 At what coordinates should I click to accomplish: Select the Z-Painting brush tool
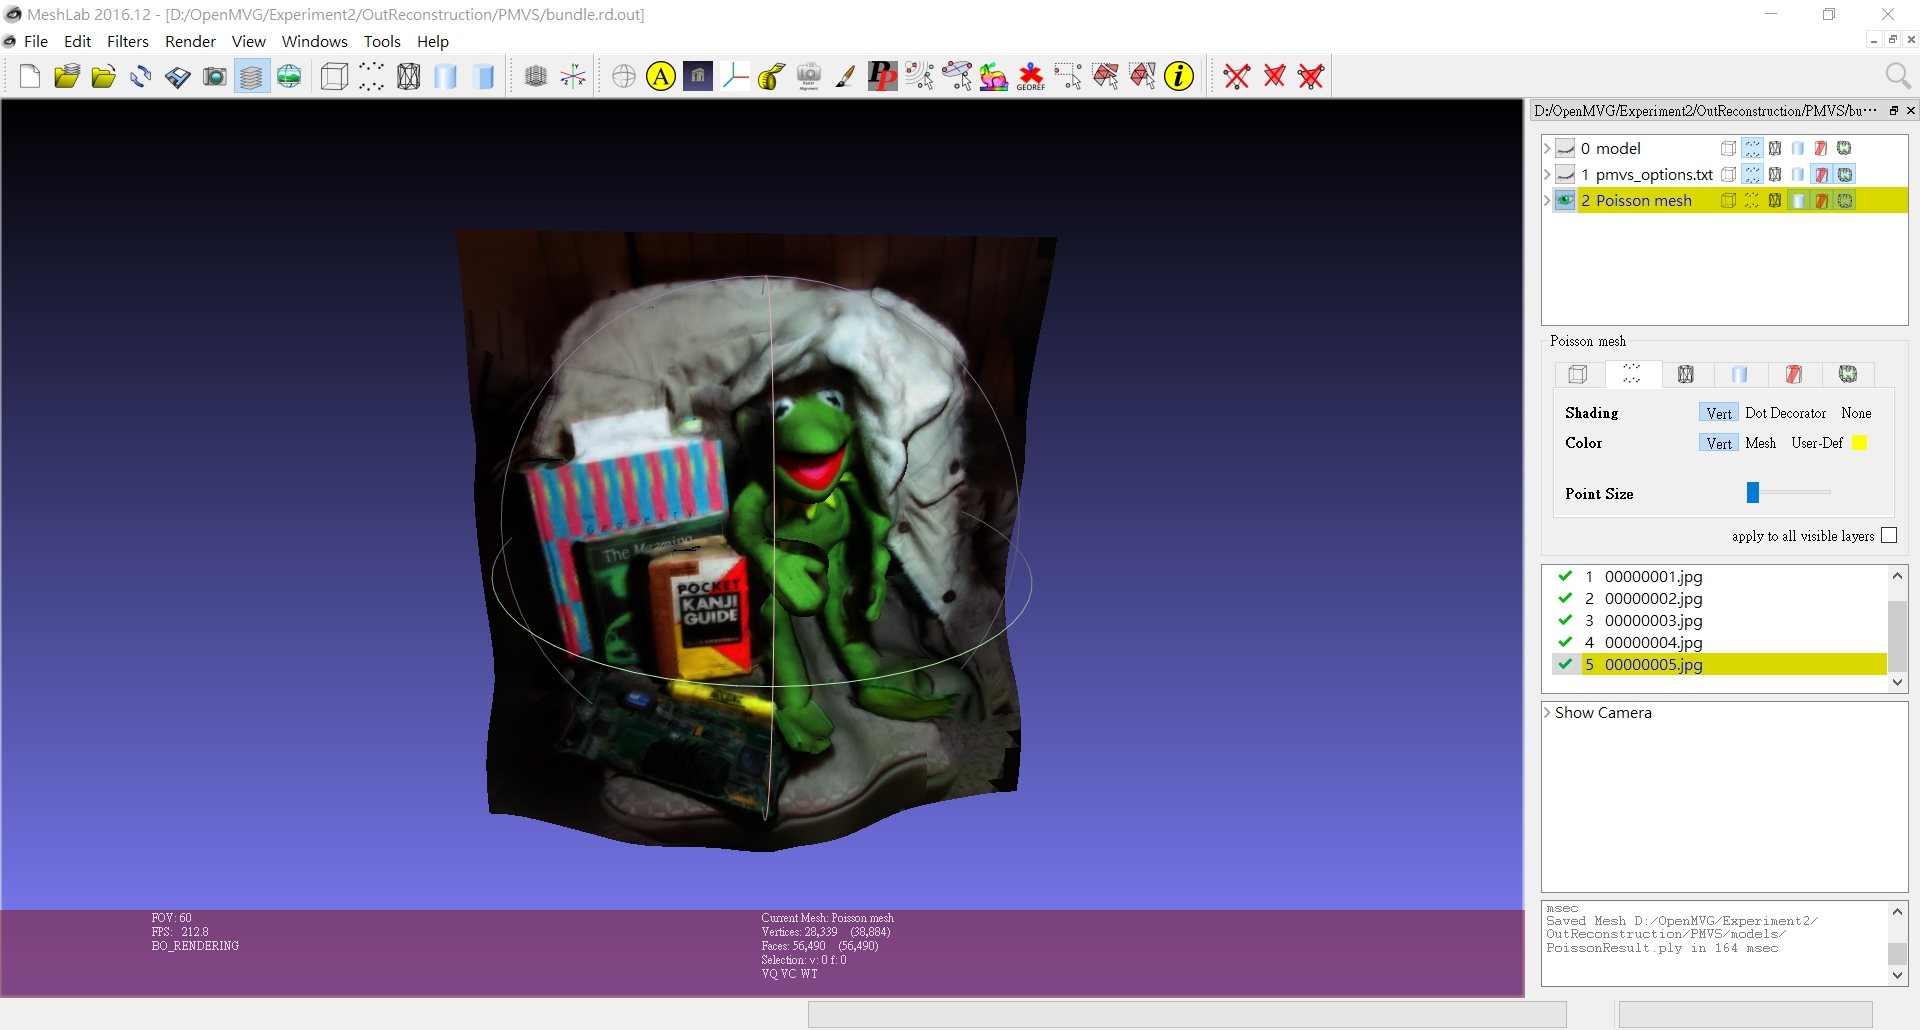[845, 76]
